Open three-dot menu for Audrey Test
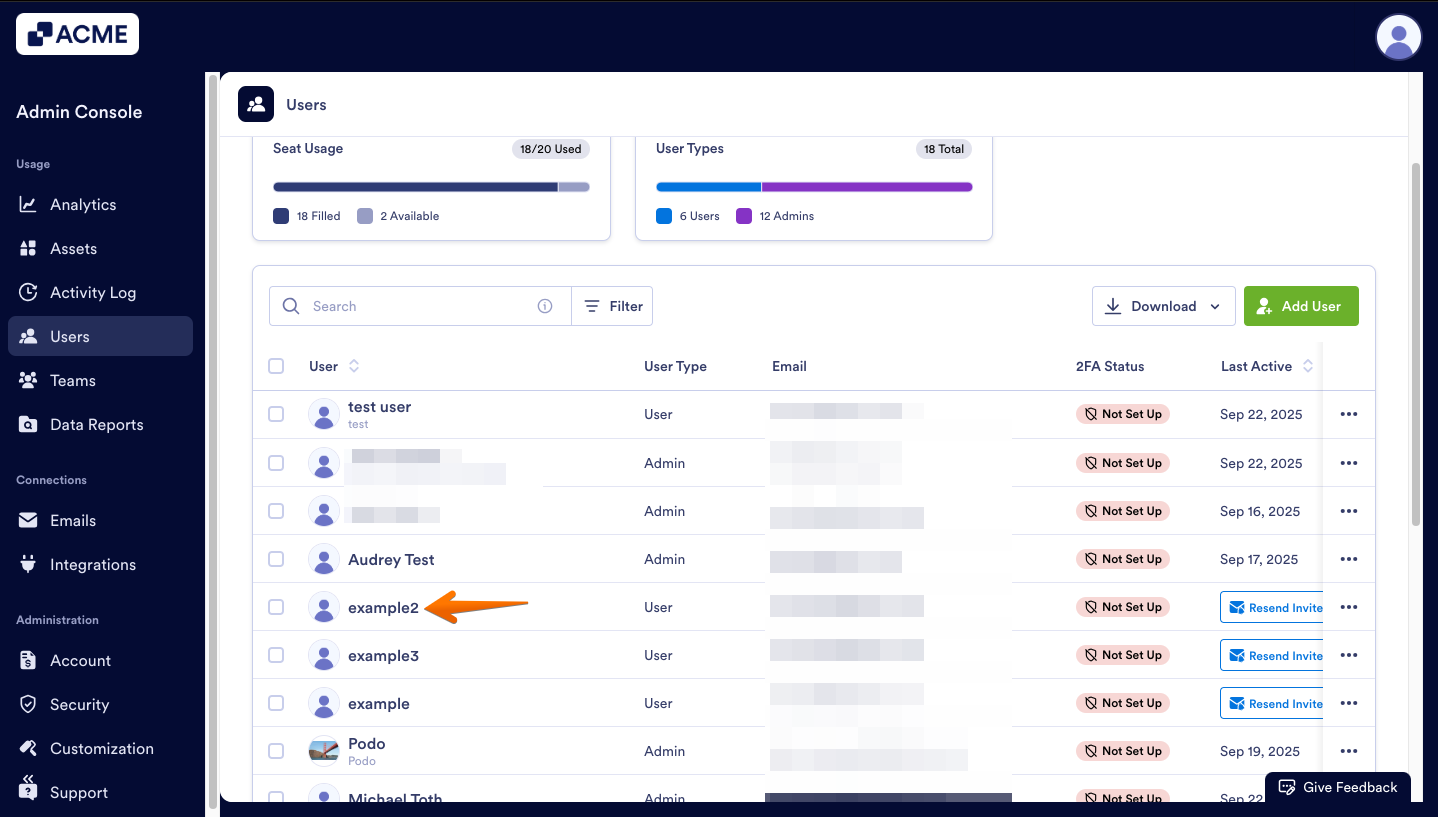The width and height of the screenshot is (1438, 817). point(1348,559)
